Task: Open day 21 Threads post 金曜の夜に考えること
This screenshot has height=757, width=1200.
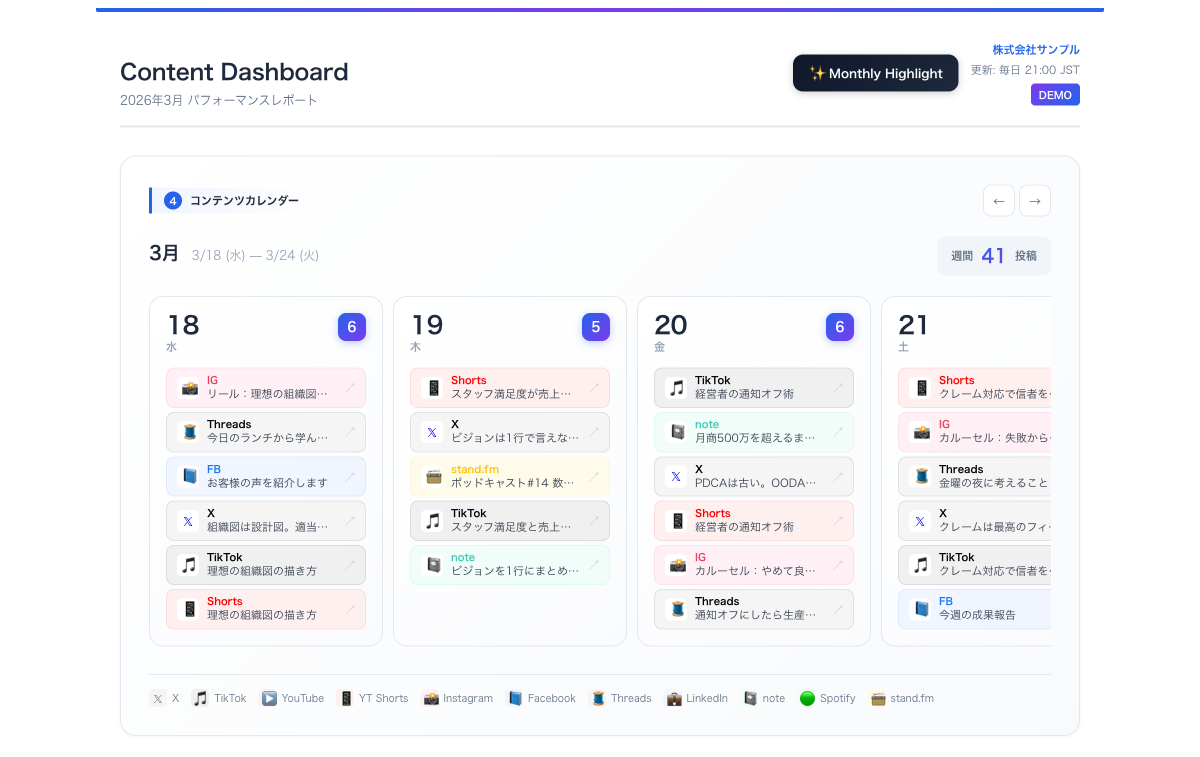Action: 975,476
